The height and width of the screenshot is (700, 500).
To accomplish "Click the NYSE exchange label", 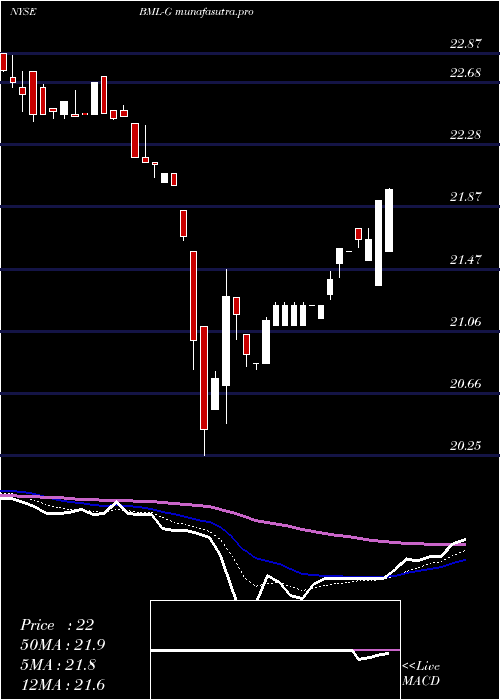I will 23,12.
